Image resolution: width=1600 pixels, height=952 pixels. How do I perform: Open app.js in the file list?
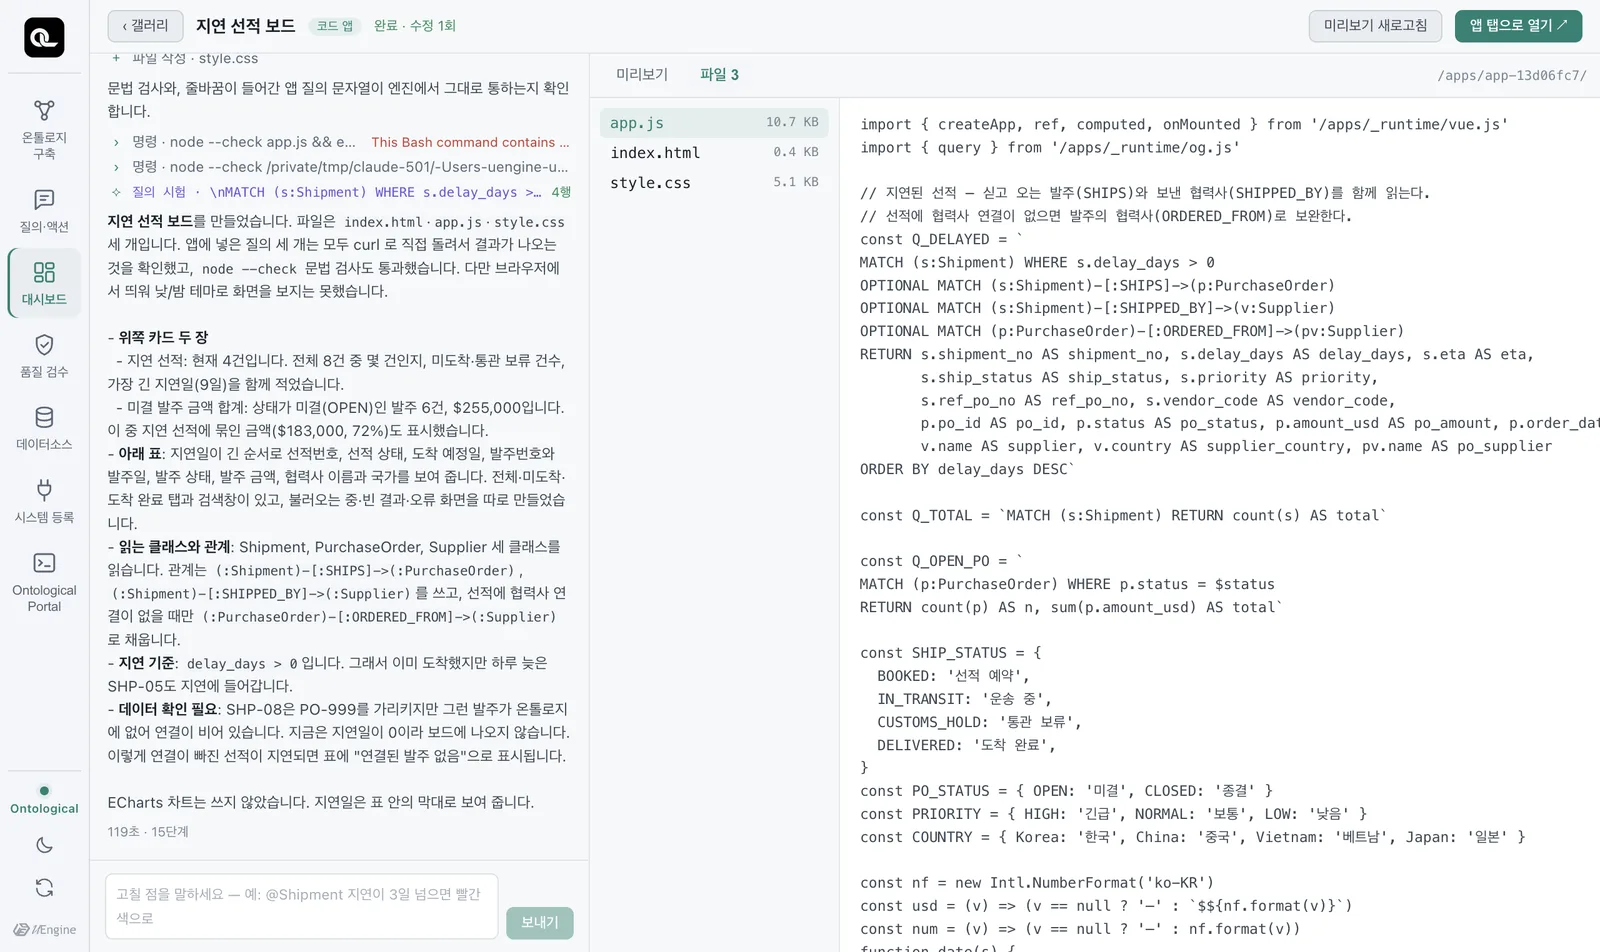coord(714,123)
